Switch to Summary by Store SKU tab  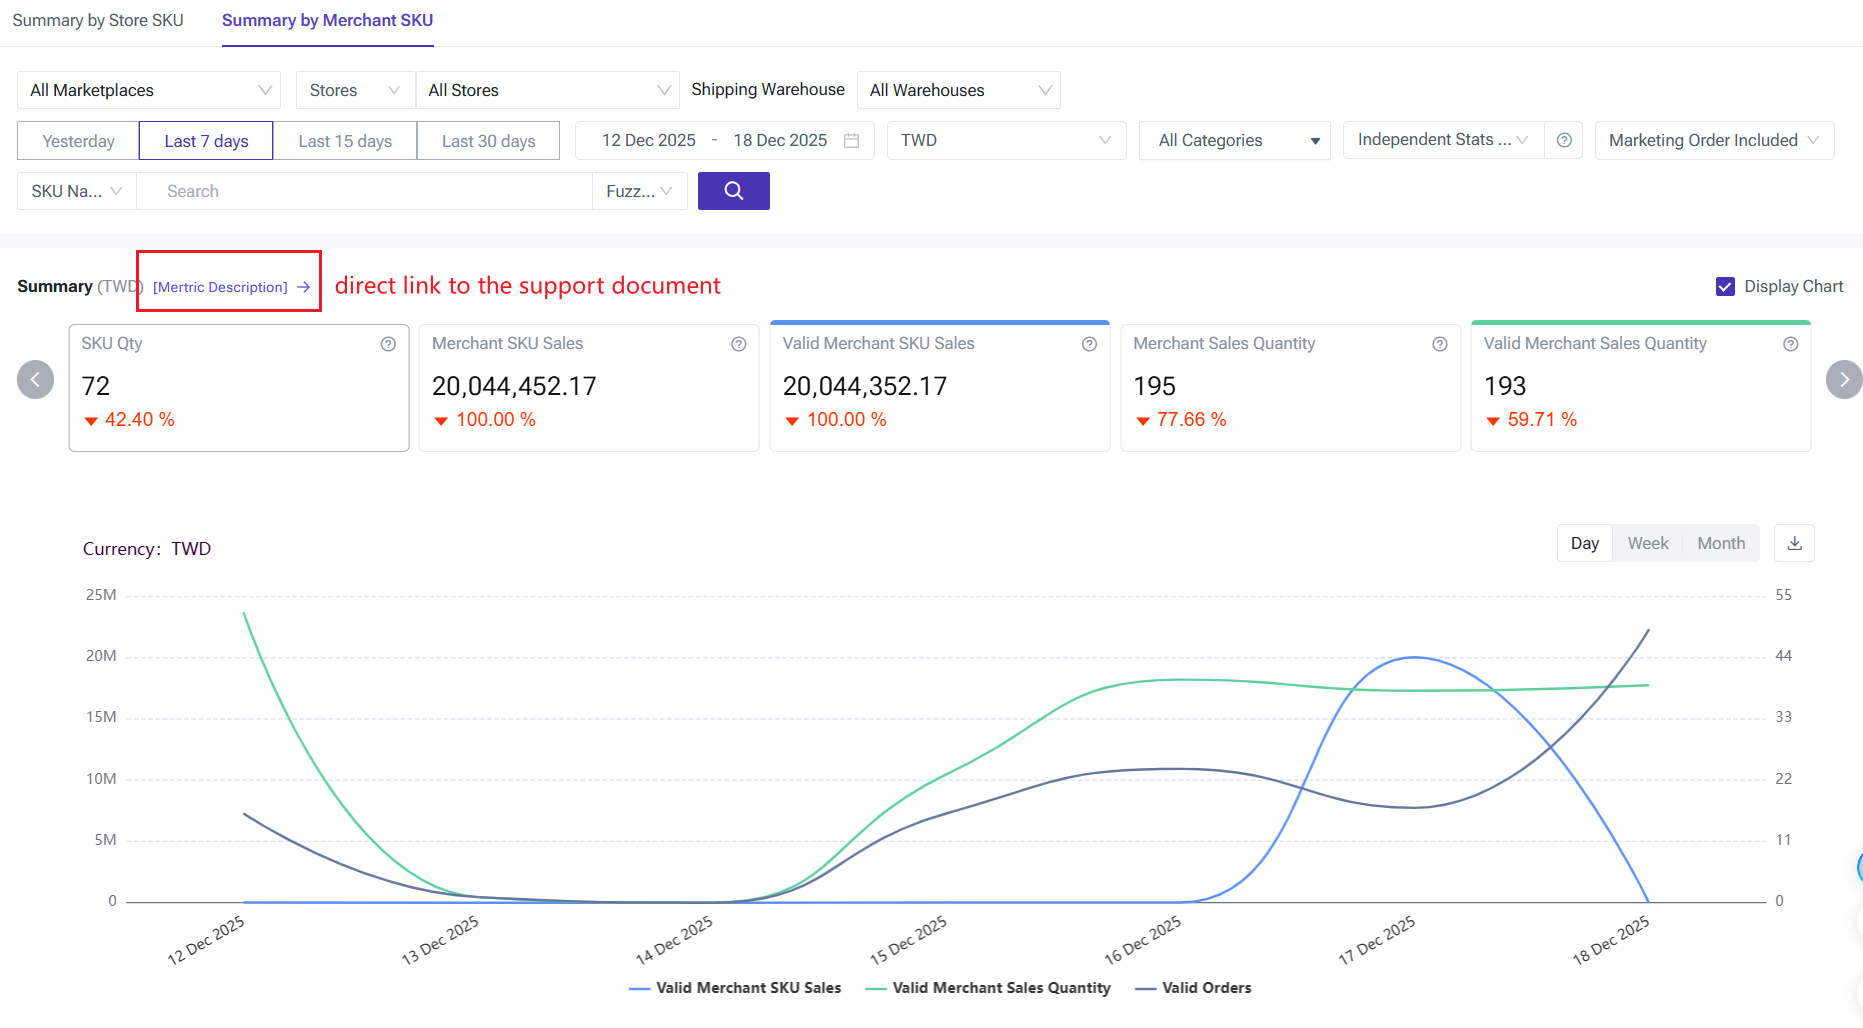point(98,21)
